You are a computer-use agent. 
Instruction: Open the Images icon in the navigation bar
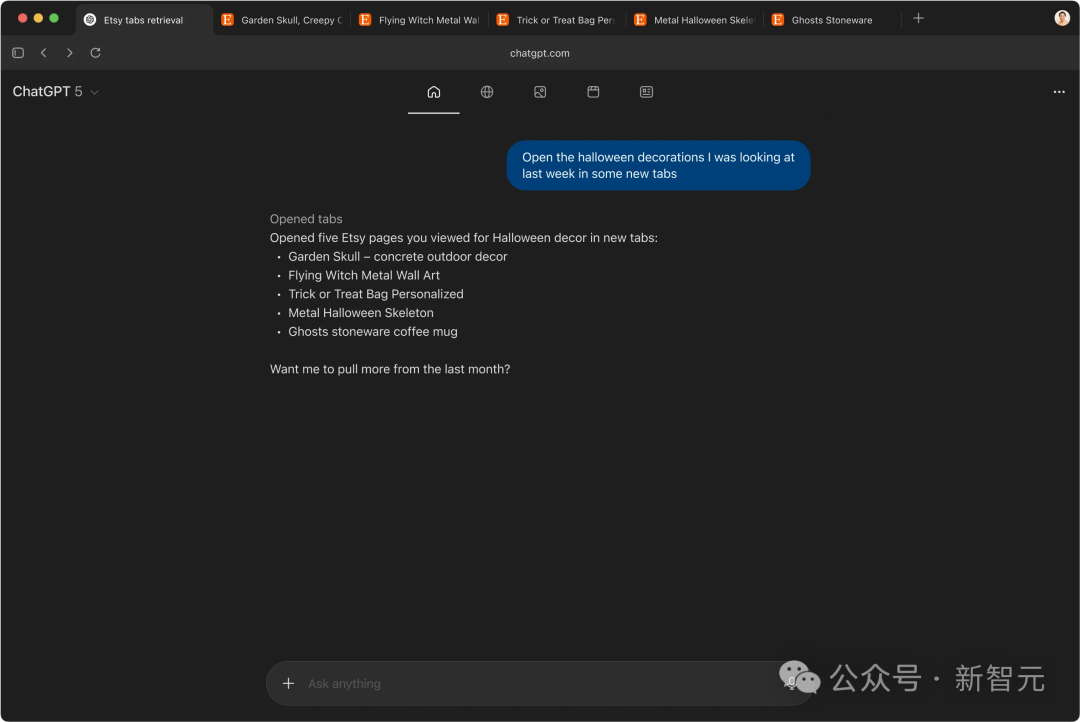540,91
